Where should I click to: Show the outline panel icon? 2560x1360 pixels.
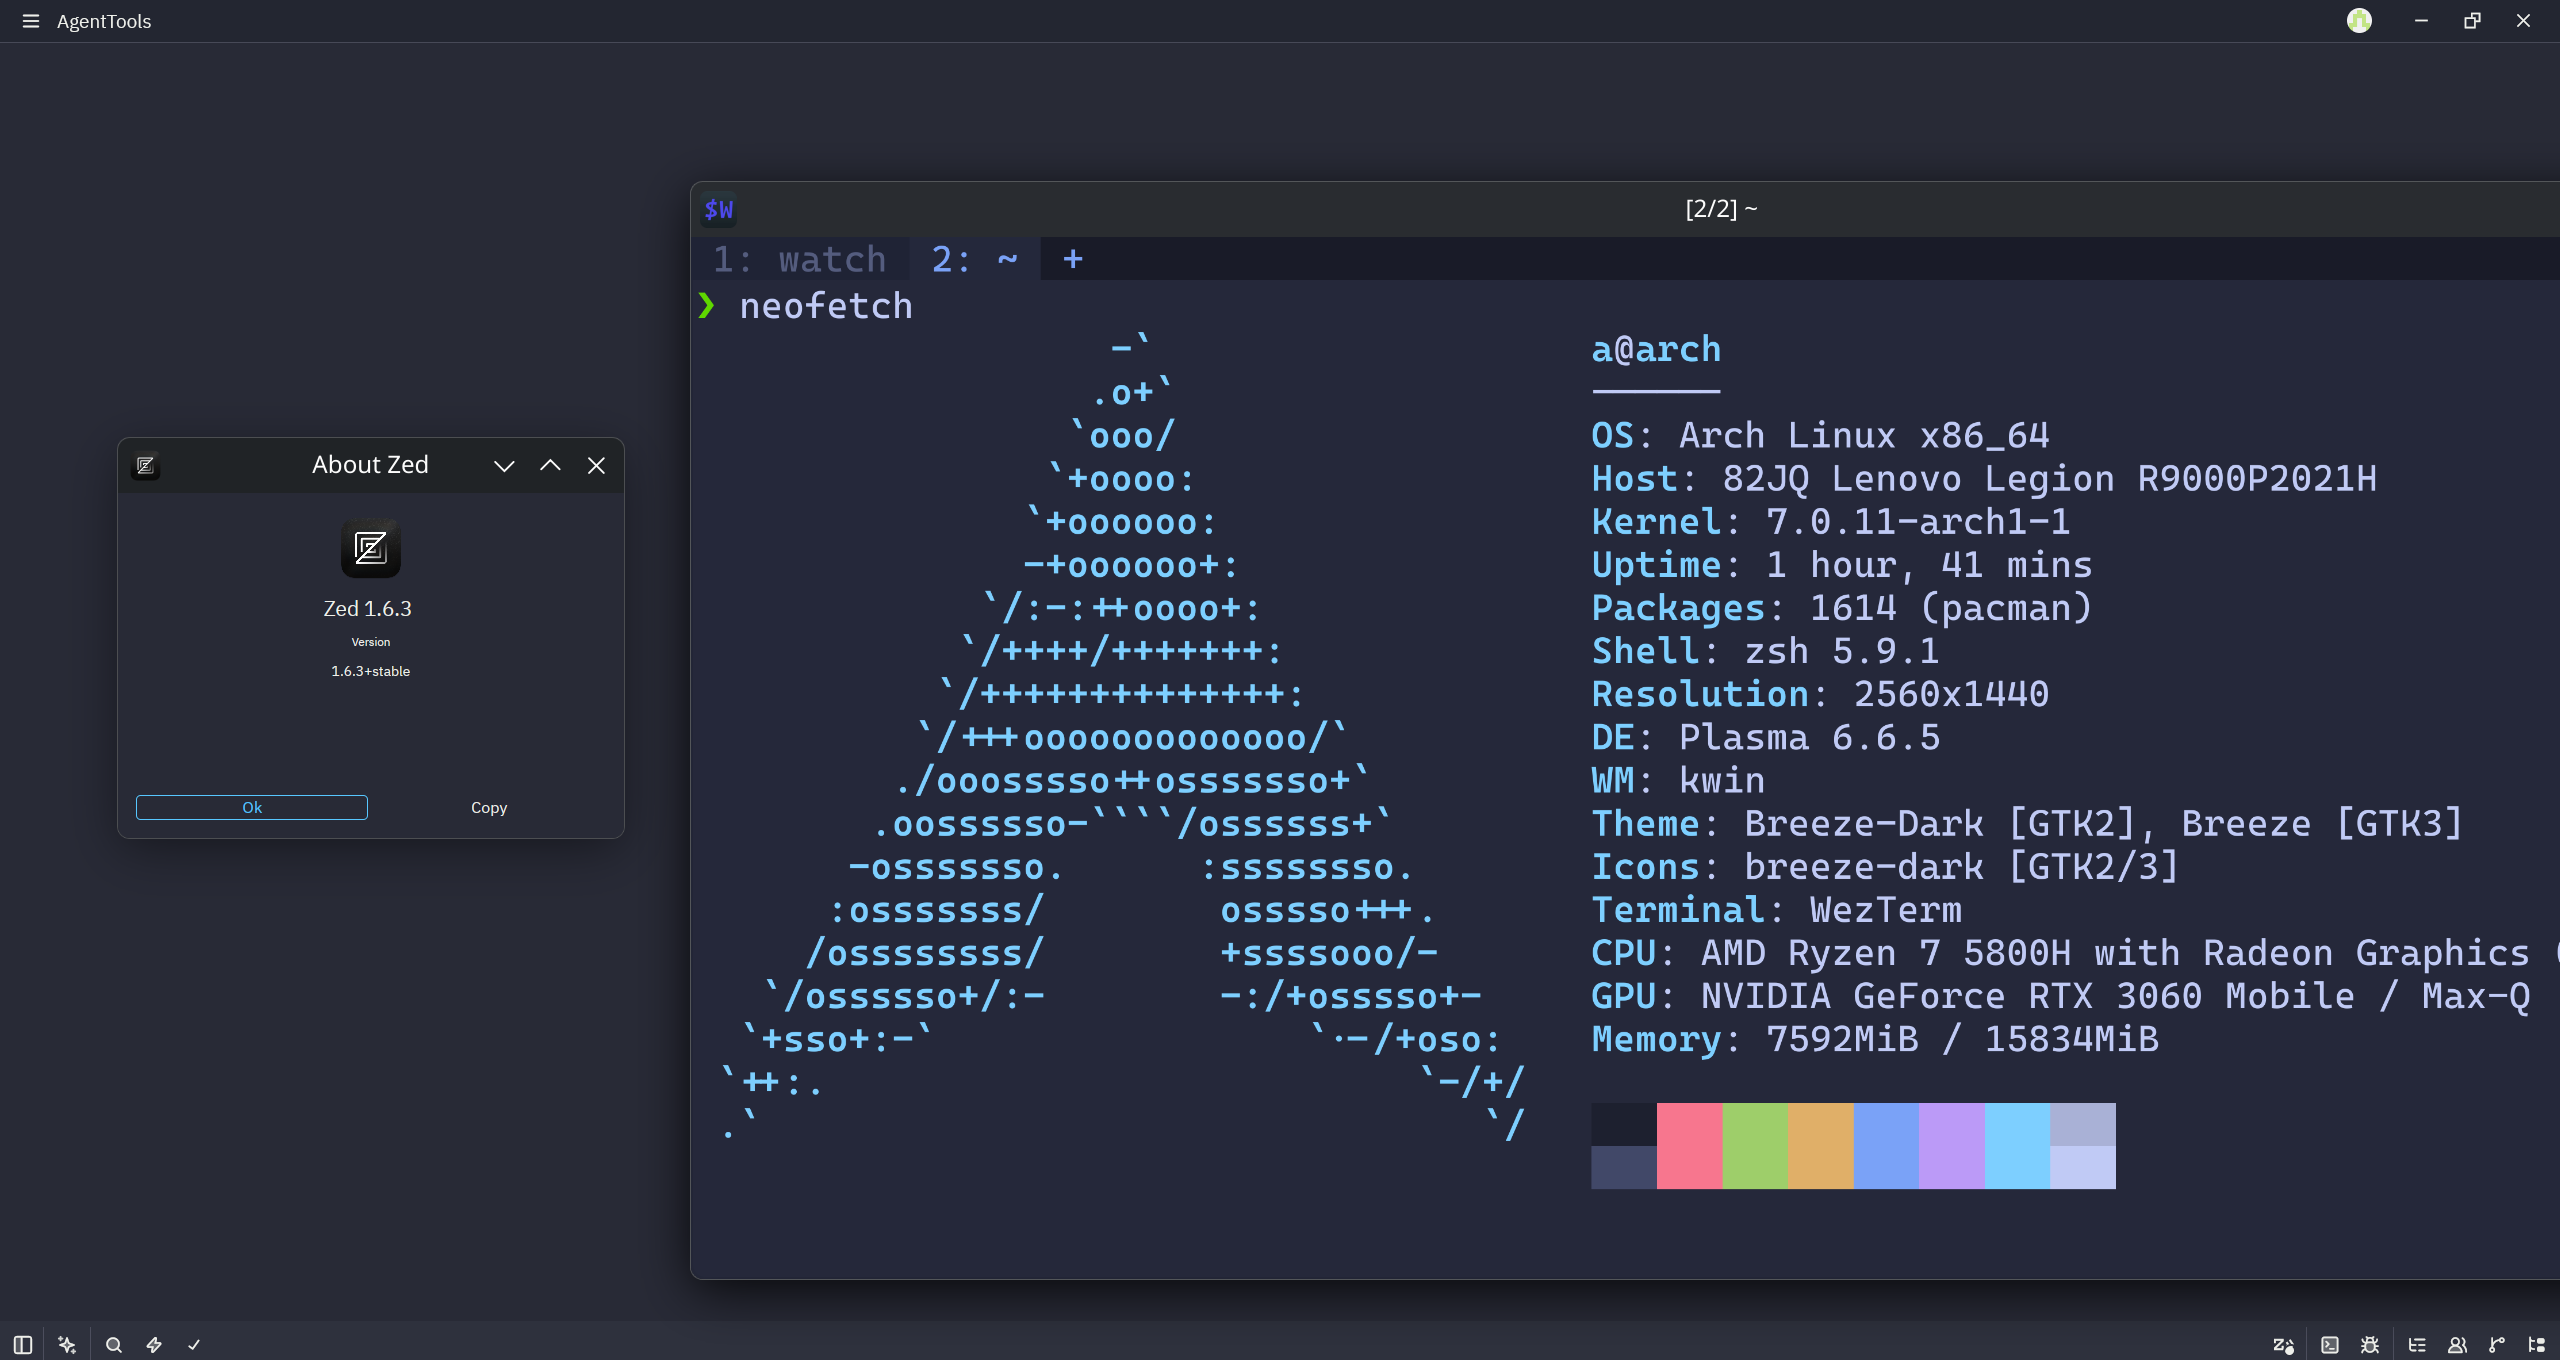coord(2417,1345)
